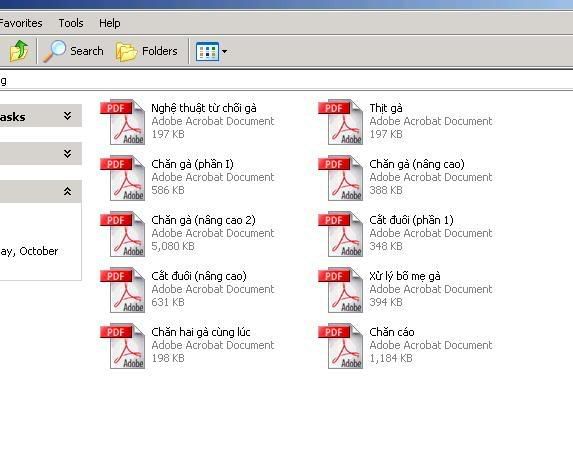
Task: Select the Chăn cáo PDF file icon
Action: click(x=341, y=346)
